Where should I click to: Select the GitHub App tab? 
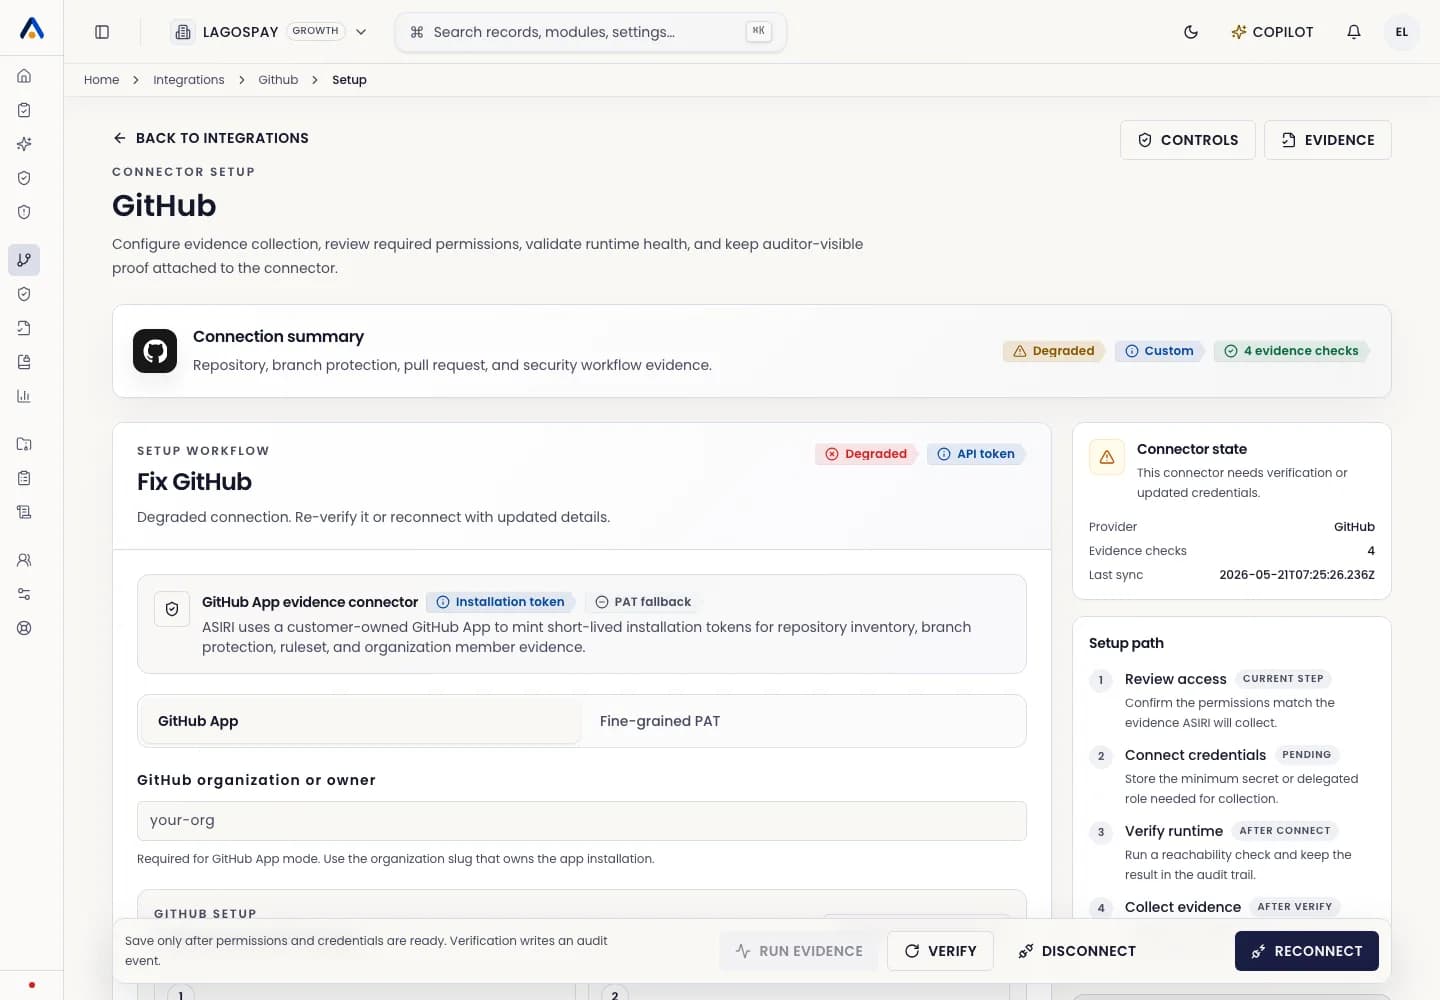[x=361, y=721]
